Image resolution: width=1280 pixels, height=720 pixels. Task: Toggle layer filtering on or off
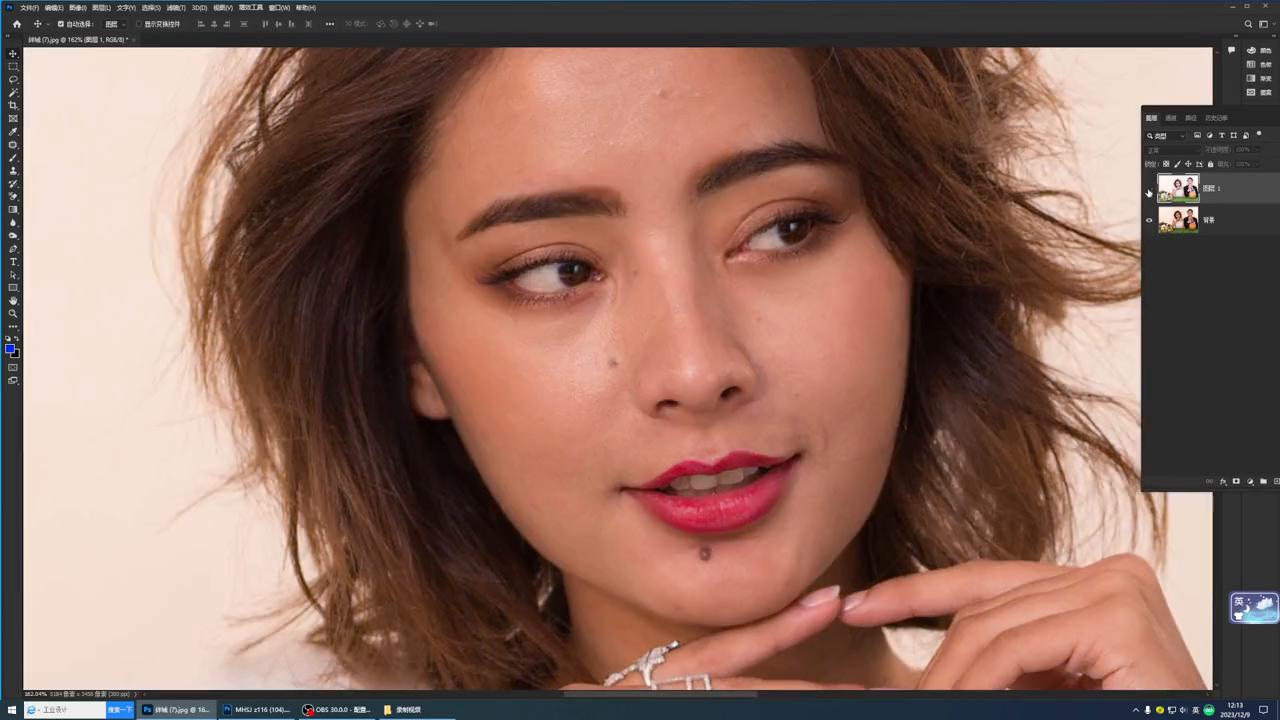point(1259,134)
